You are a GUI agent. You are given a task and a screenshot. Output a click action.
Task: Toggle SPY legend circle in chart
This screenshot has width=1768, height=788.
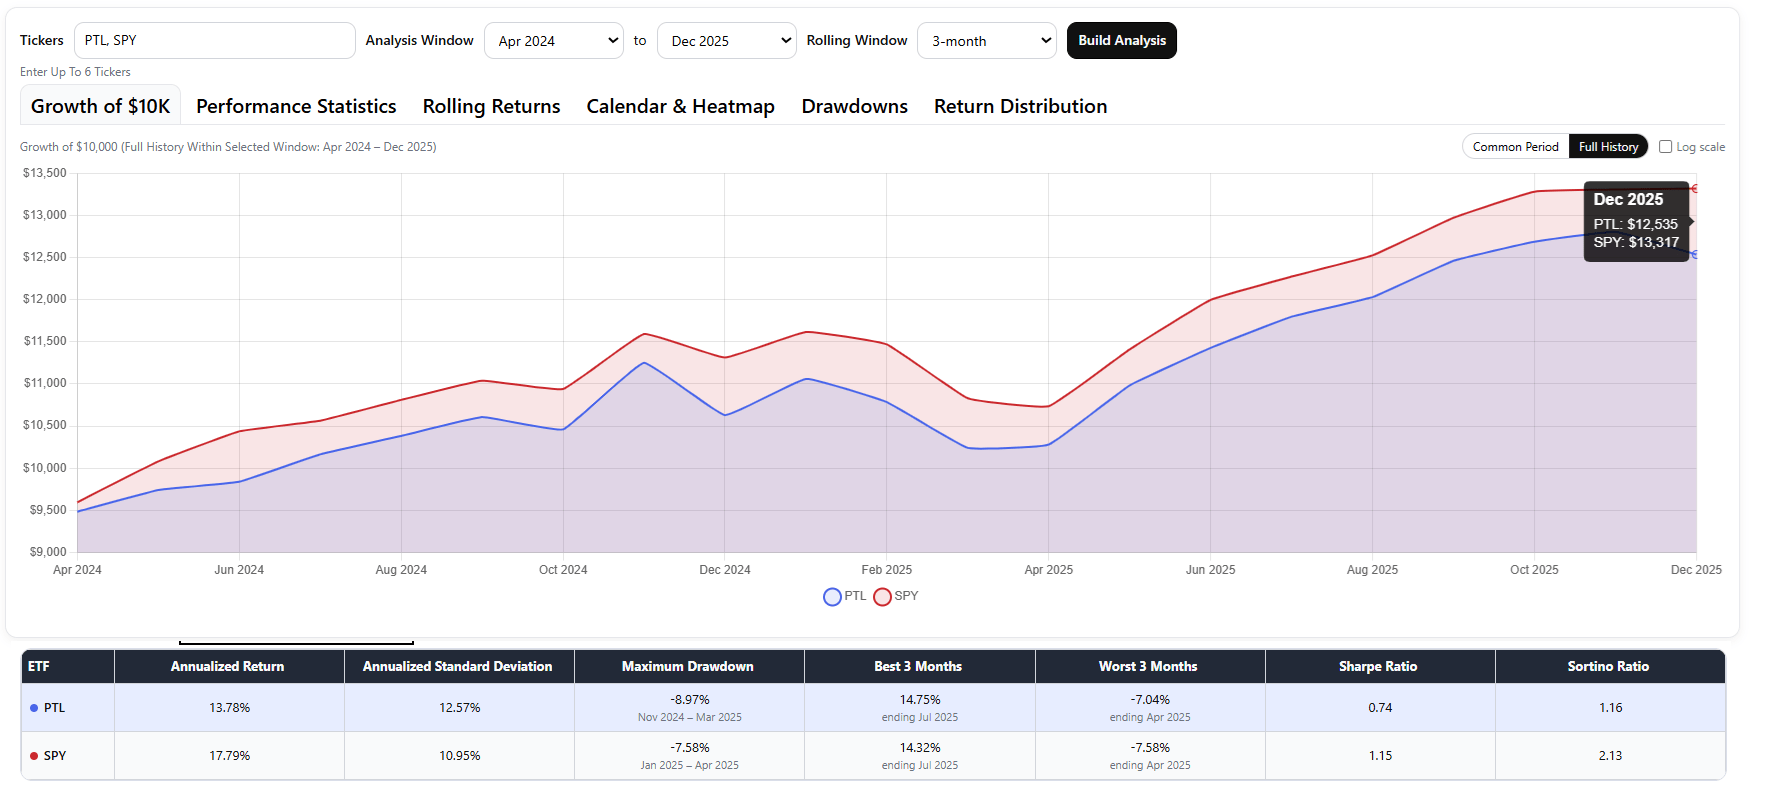click(882, 597)
